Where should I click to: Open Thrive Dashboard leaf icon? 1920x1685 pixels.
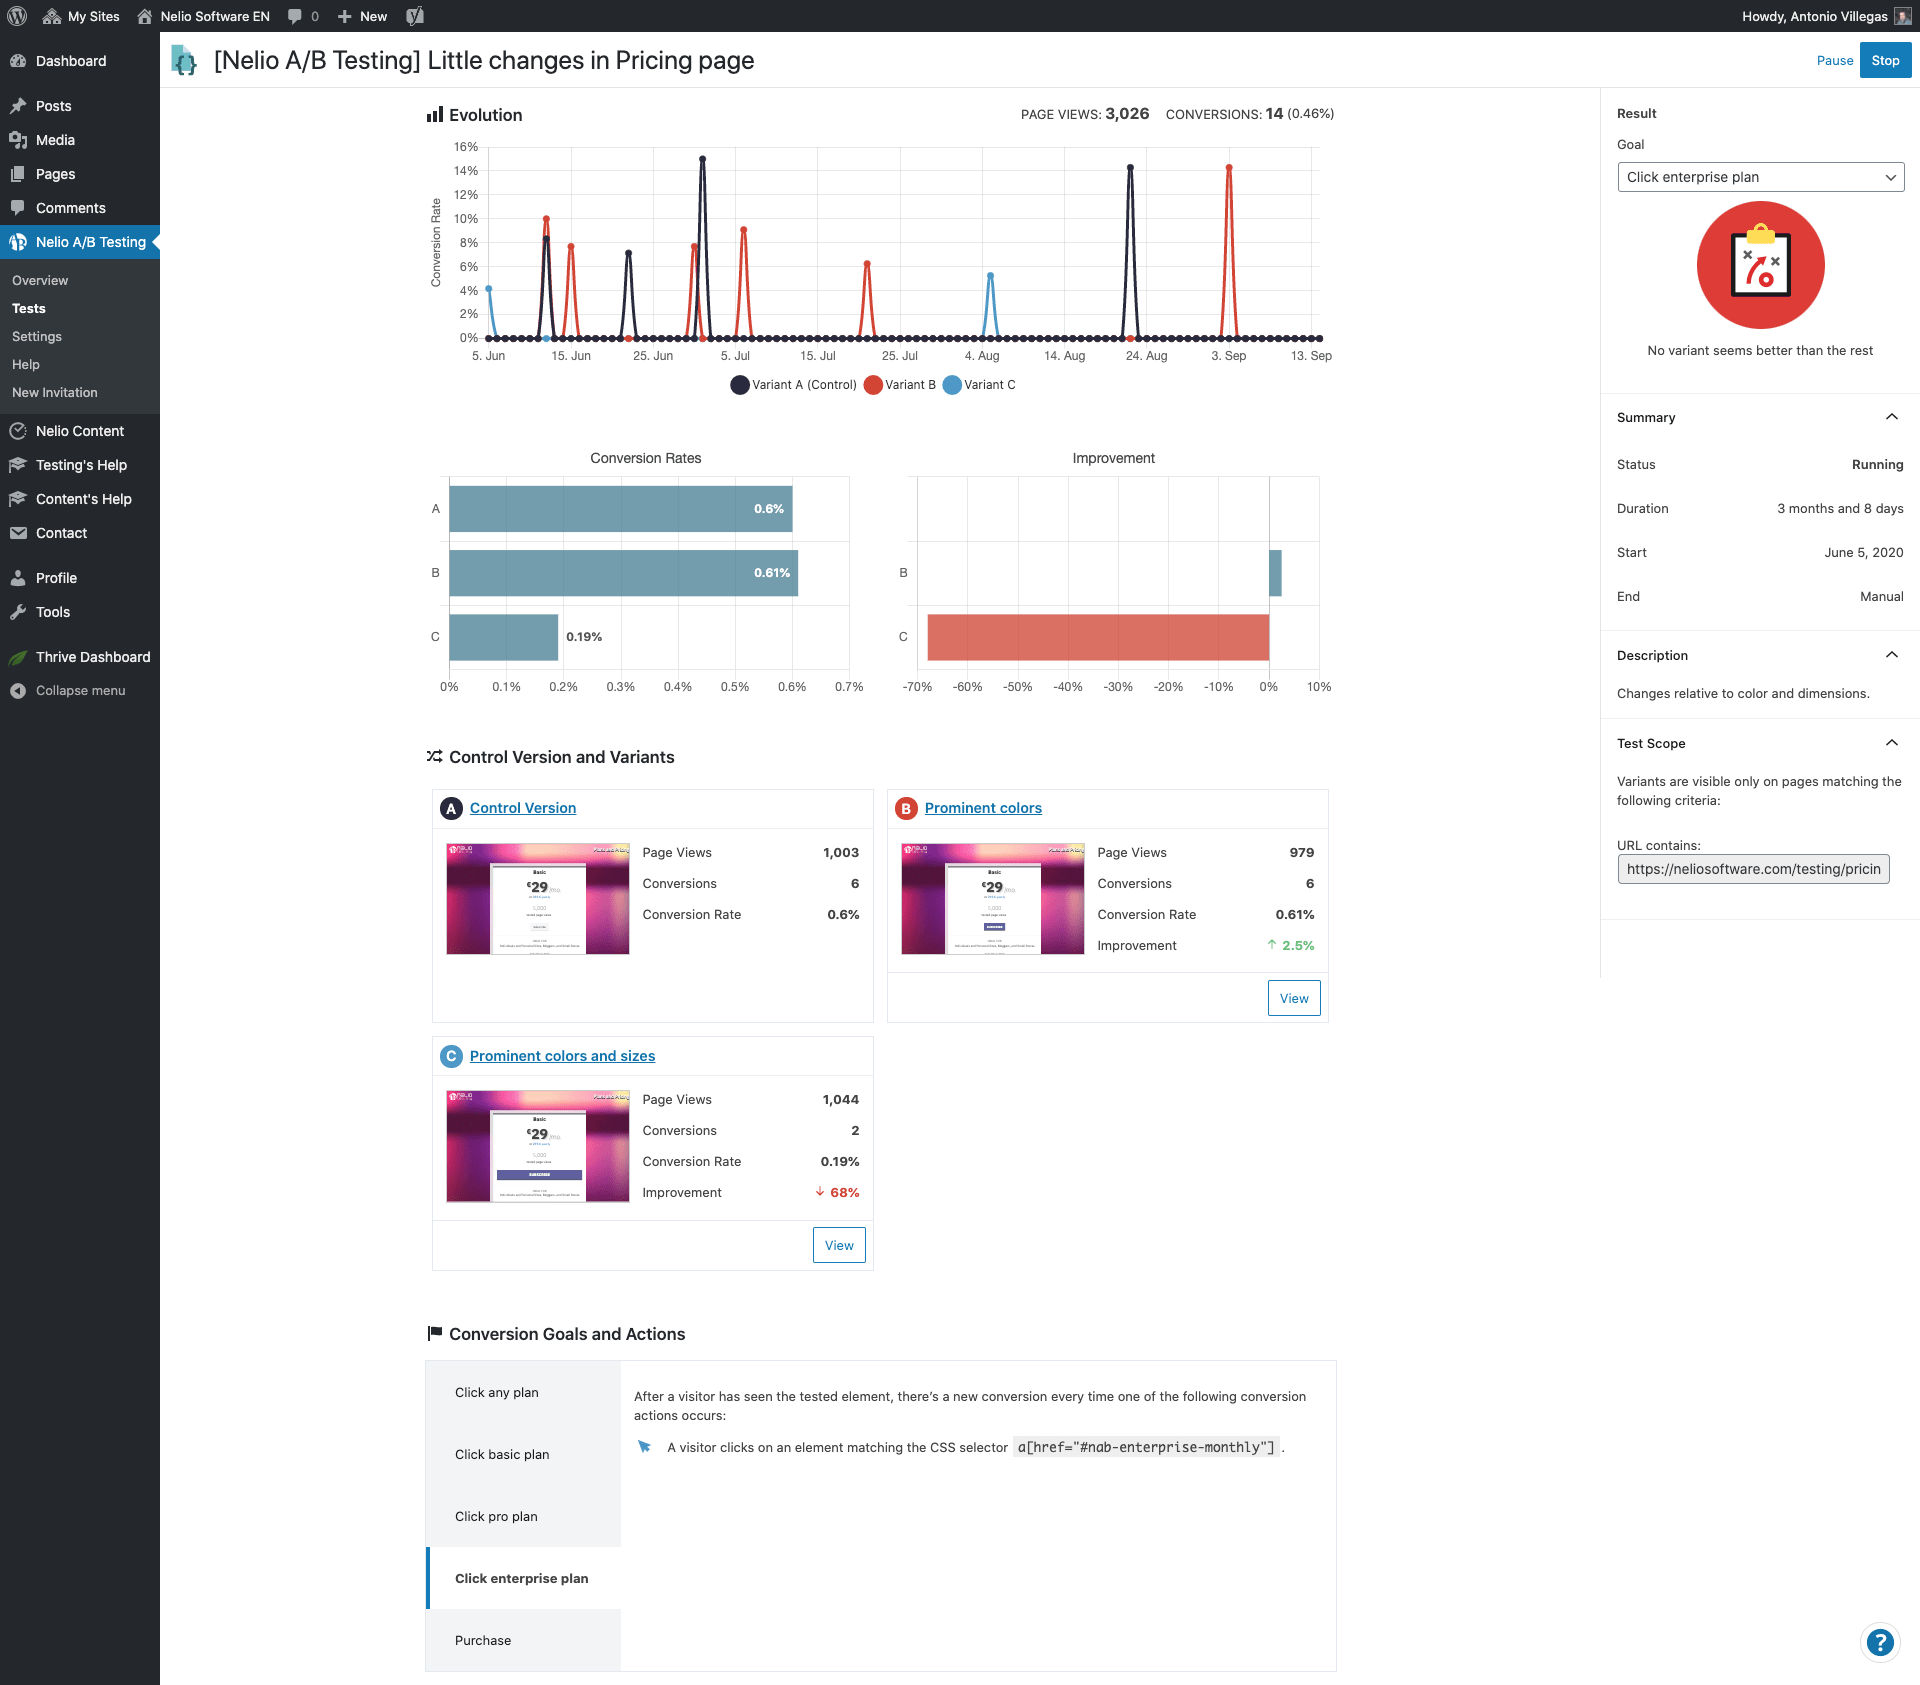pyautogui.click(x=18, y=657)
